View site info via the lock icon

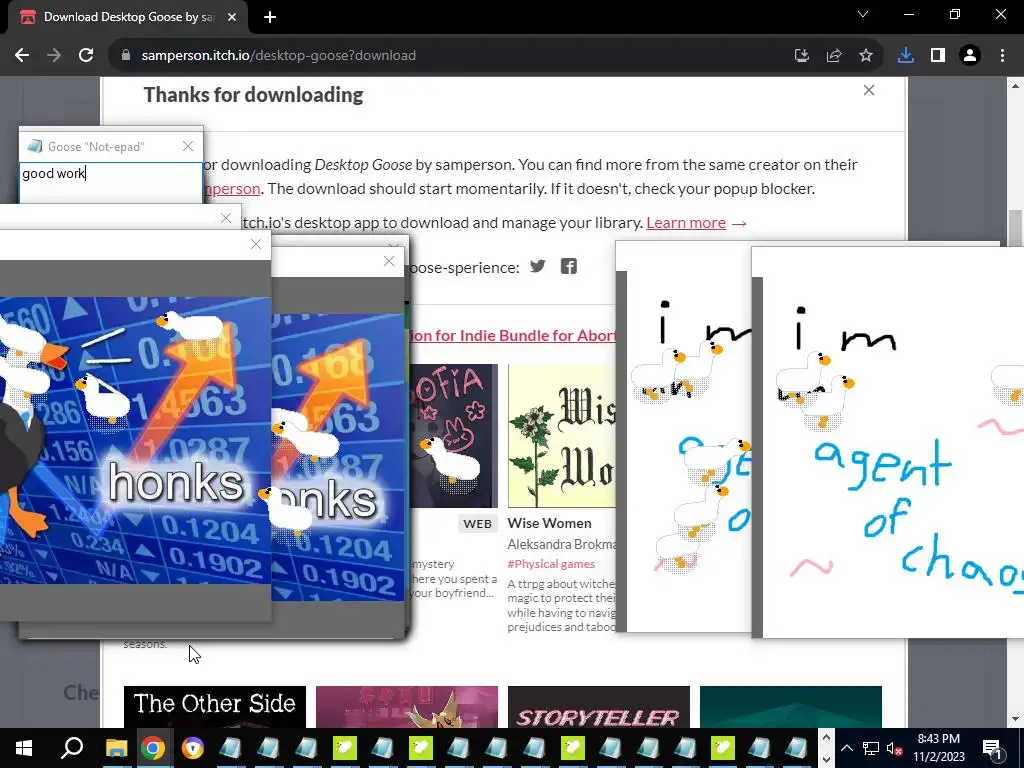[126, 56]
